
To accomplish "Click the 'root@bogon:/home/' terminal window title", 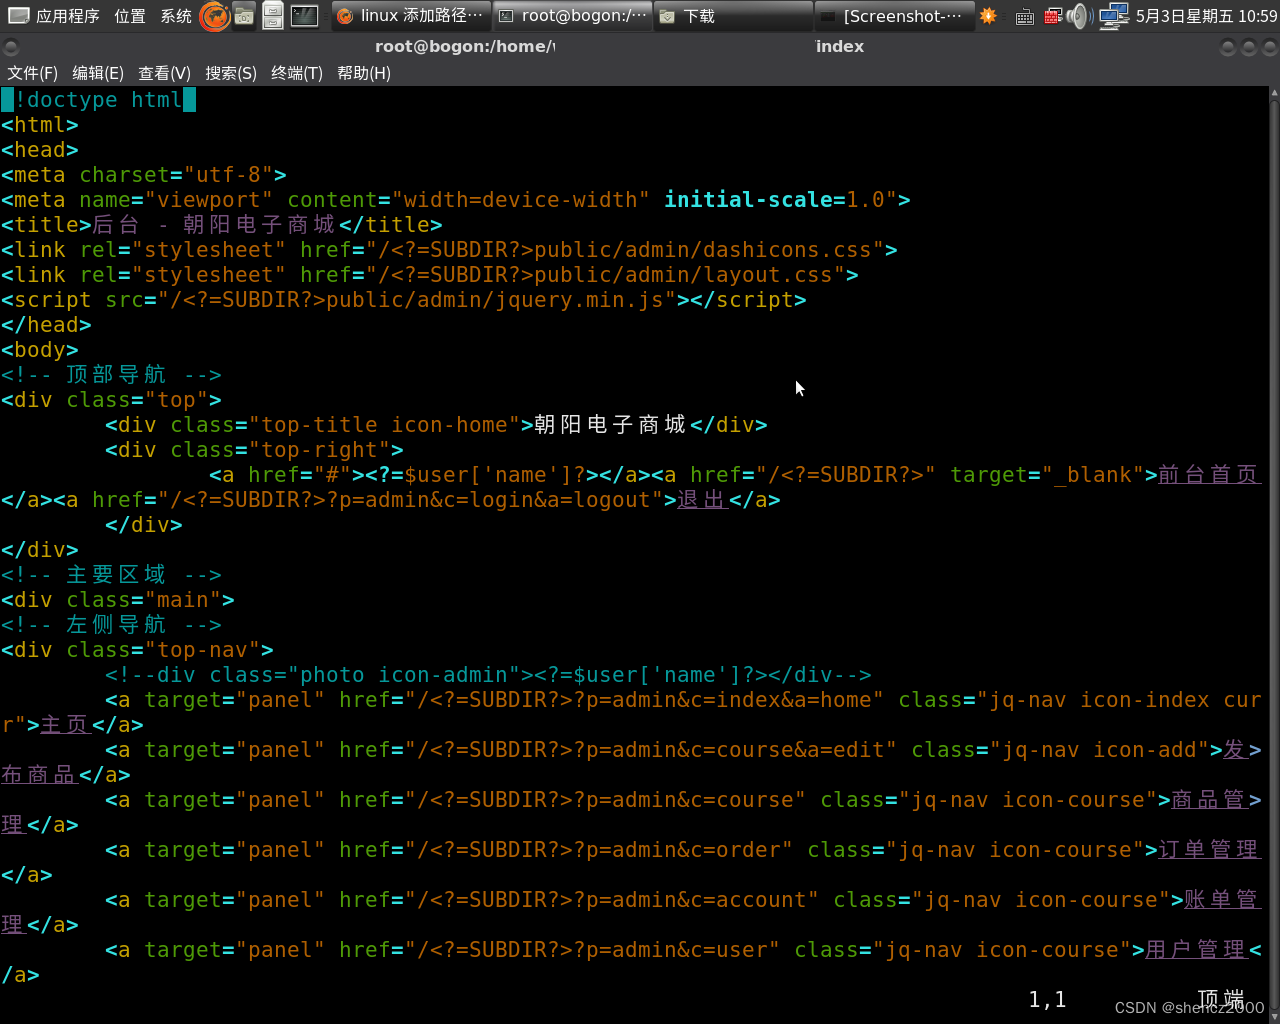I will tap(465, 47).
